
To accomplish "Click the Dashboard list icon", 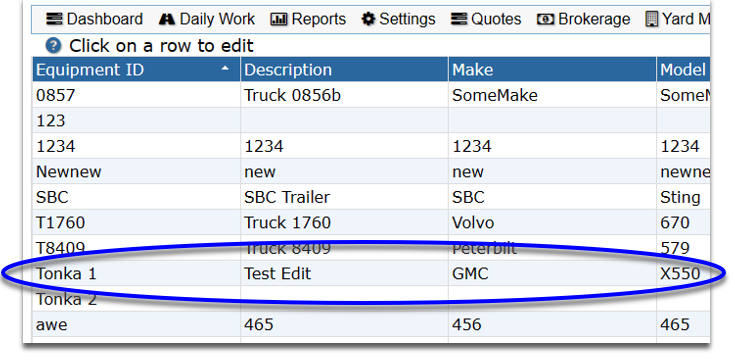I will (x=54, y=19).
